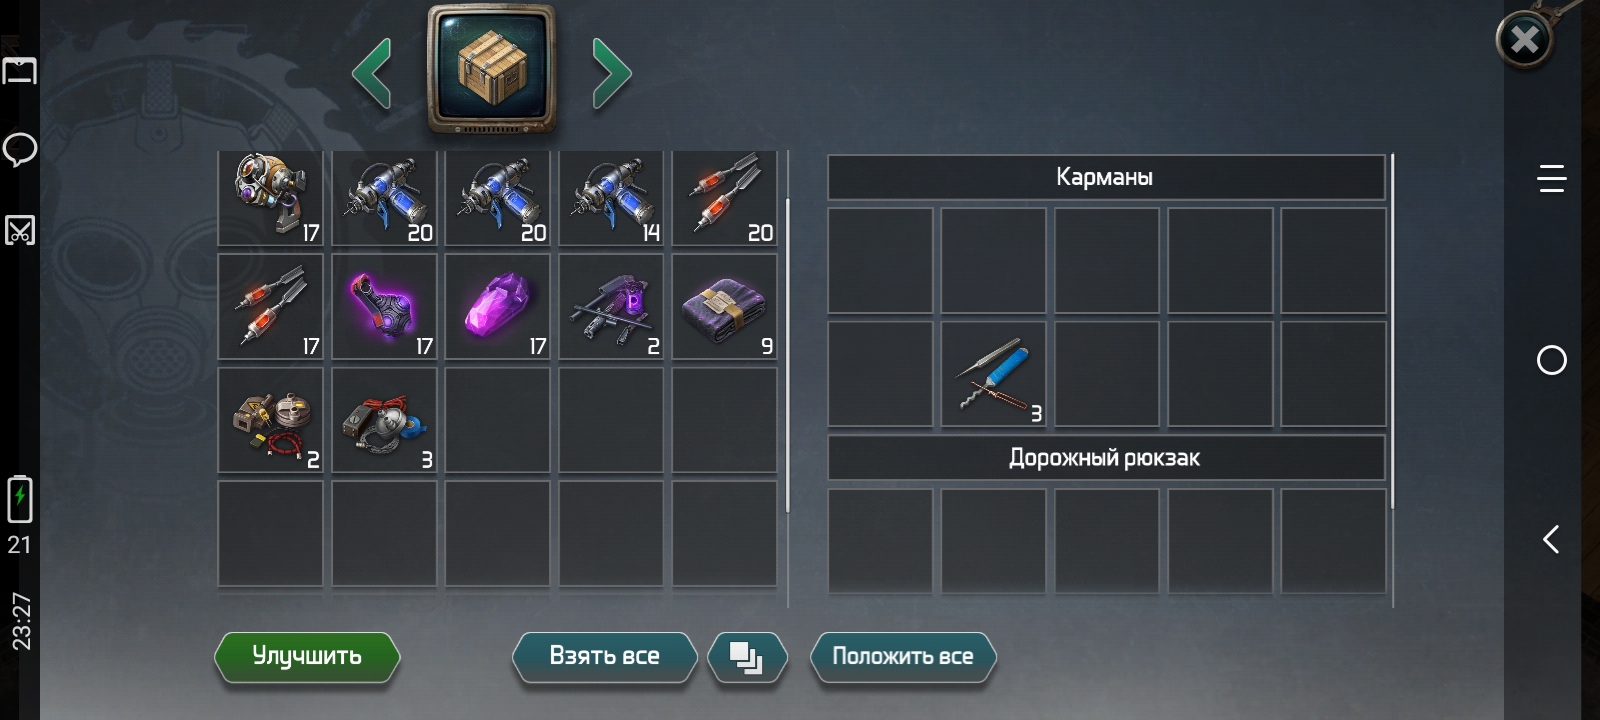Click the Улучшить upgrade button
Image resolution: width=1600 pixels, height=720 pixels.
coord(307,657)
